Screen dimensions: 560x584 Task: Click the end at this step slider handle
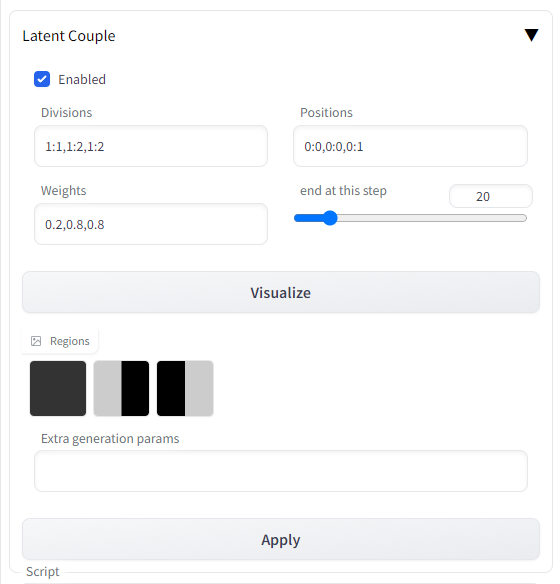pos(330,218)
